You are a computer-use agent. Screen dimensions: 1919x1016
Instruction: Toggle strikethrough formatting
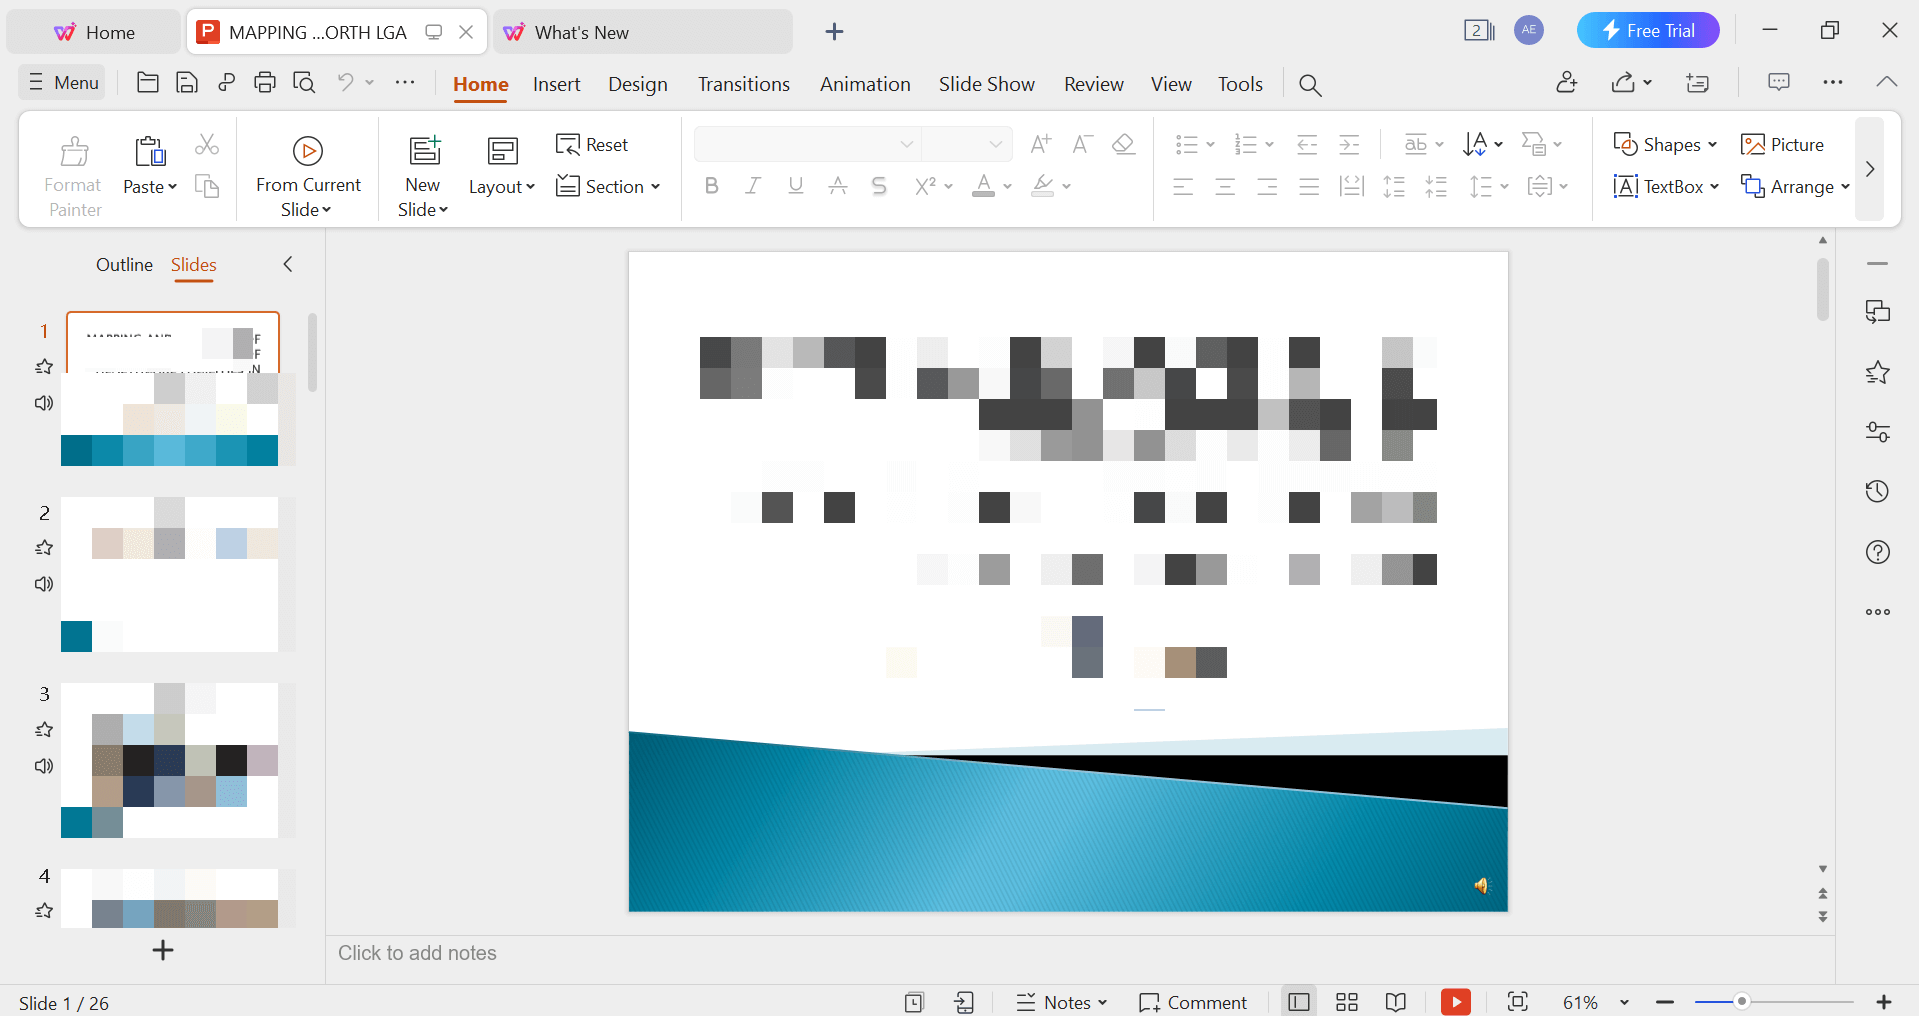[878, 186]
